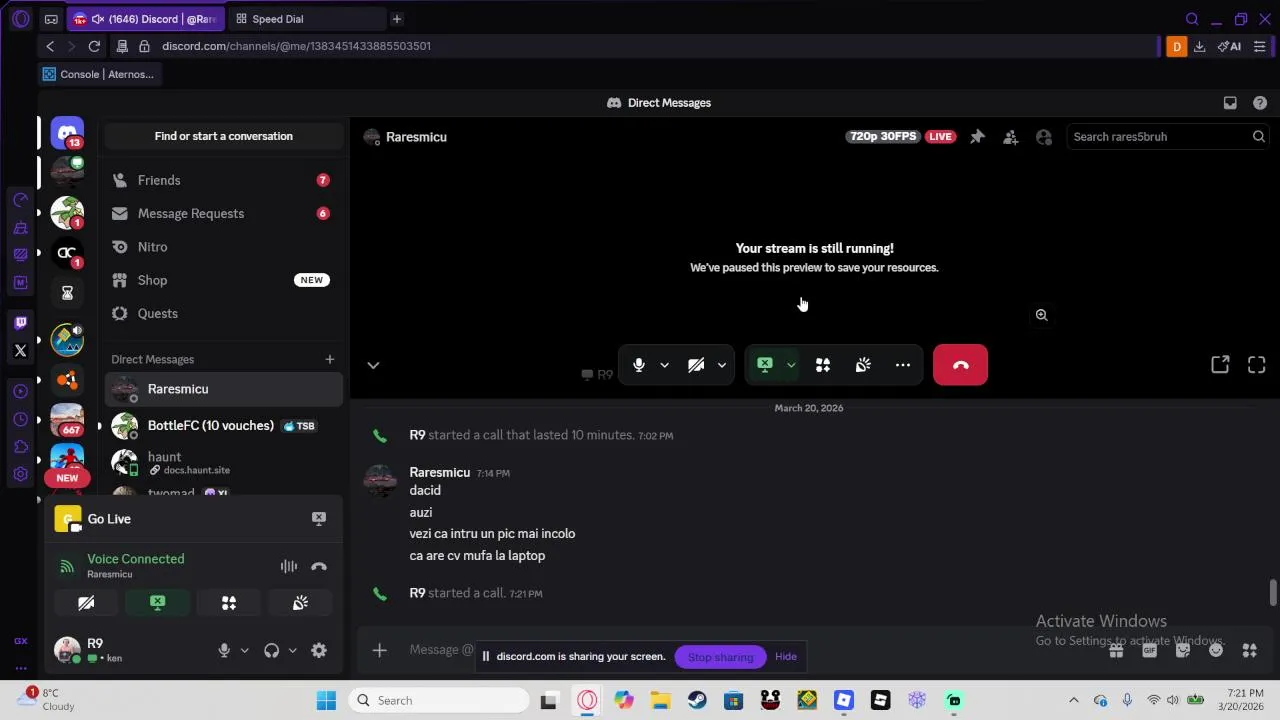Open Quests page

click(x=224, y=314)
